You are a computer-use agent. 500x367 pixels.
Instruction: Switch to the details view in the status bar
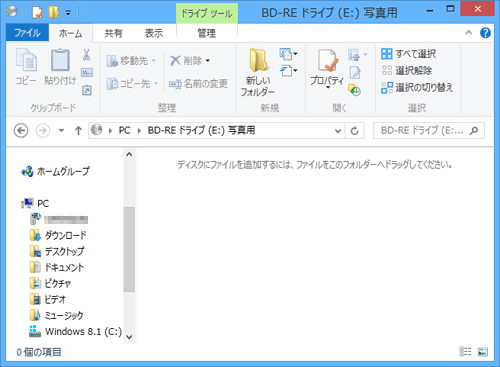tap(465, 352)
